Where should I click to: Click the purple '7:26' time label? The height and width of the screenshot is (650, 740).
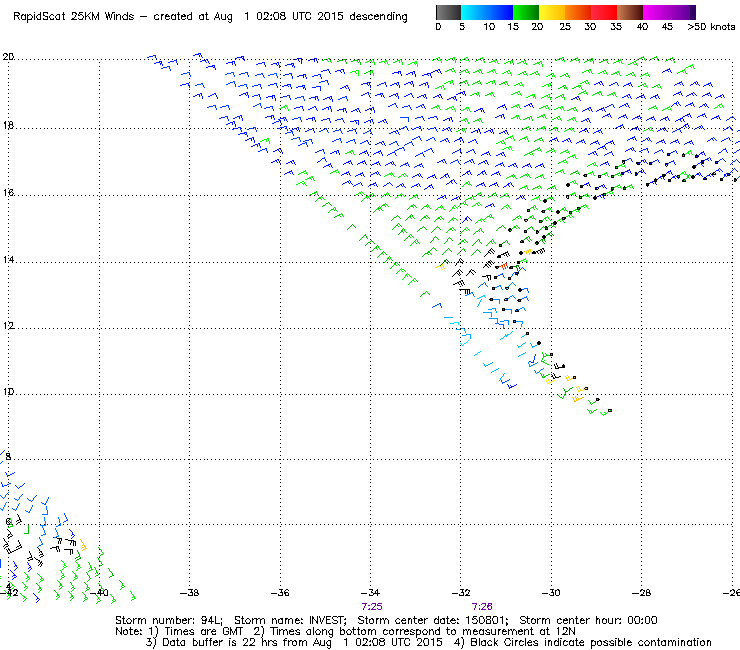point(482,607)
